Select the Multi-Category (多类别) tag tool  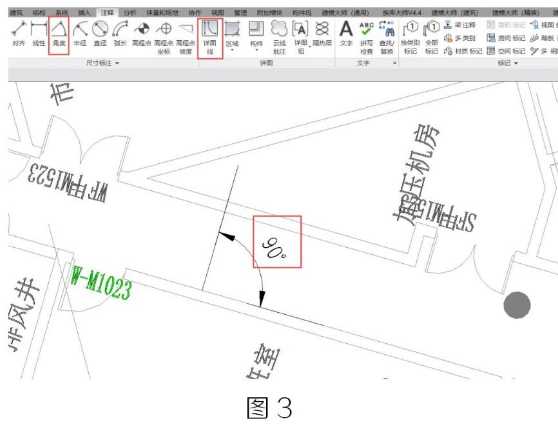(x=460, y=38)
